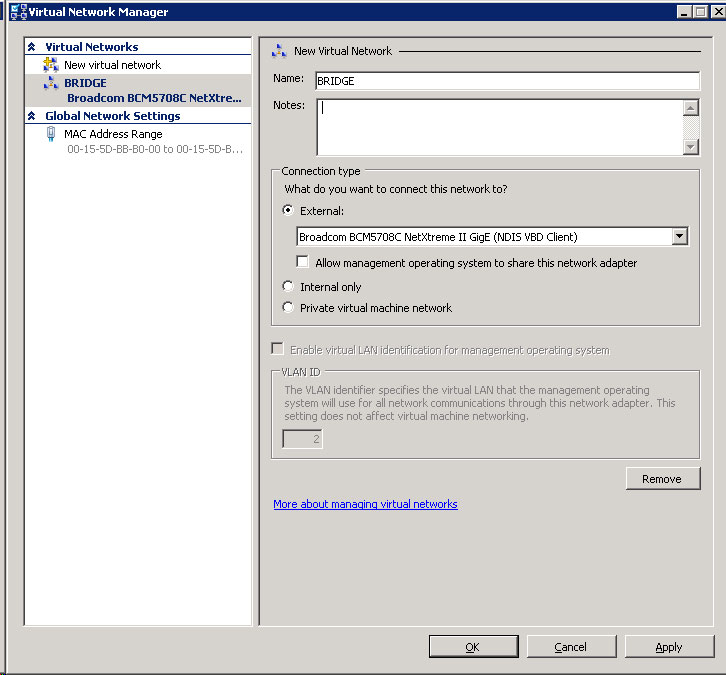Select the Internal only option
The width and height of the screenshot is (726, 675).
[x=289, y=287]
